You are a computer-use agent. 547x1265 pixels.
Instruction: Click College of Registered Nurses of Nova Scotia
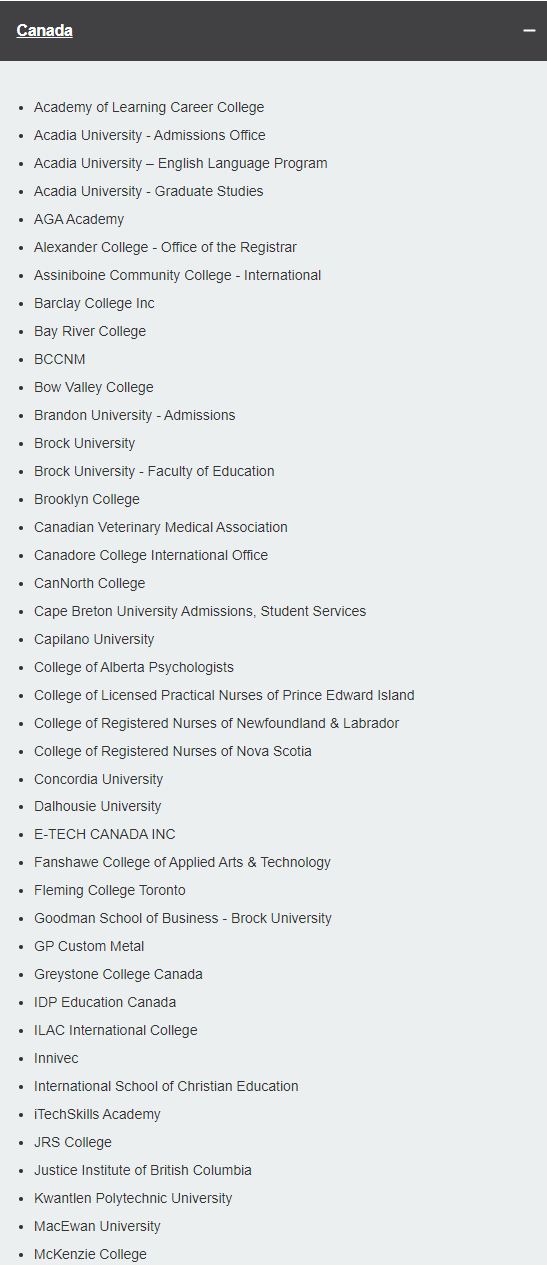tap(173, 751)
